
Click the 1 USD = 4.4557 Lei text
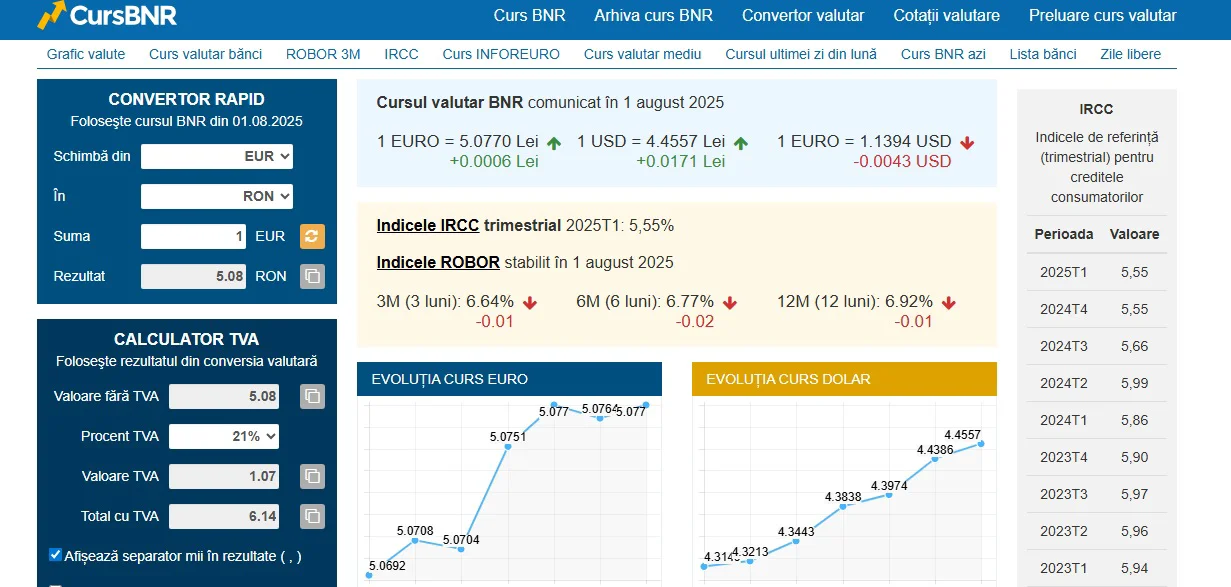click(x=651, y=141)
